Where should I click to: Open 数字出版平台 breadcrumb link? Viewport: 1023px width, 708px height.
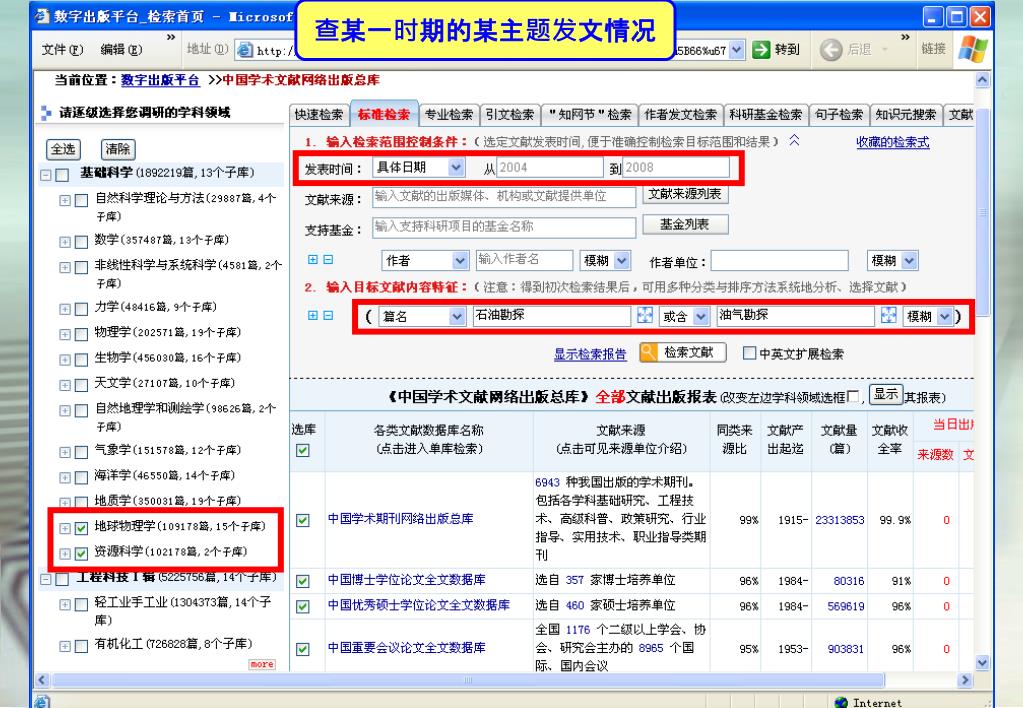click(x=160, y=80)
